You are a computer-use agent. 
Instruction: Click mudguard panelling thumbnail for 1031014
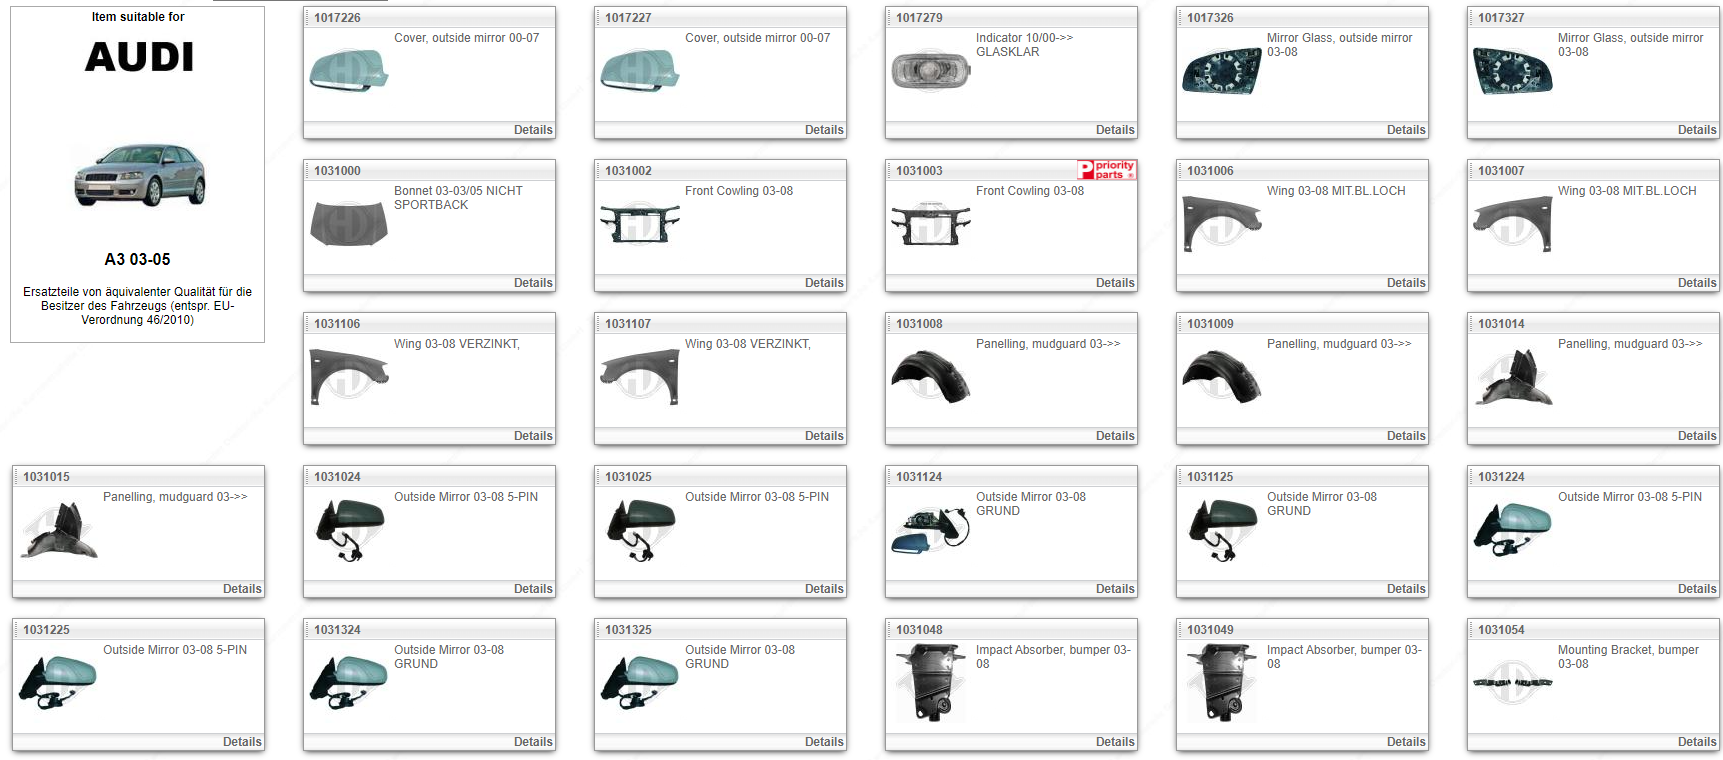coord(1512,377)
